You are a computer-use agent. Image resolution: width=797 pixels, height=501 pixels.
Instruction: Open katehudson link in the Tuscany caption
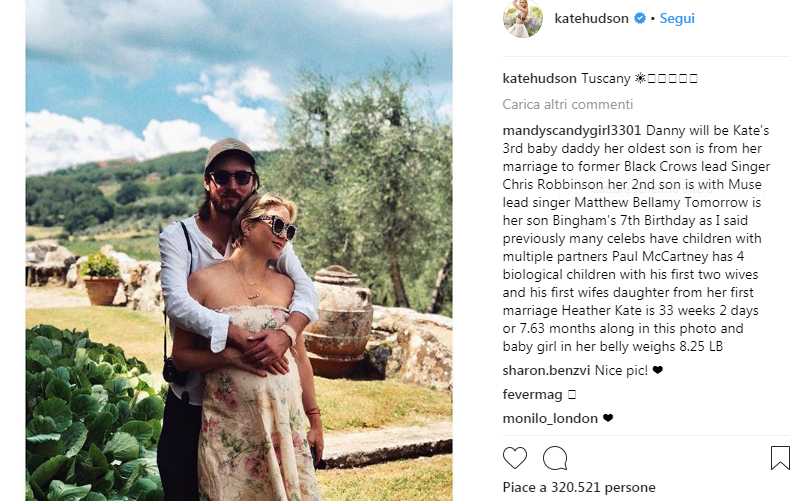(539, 78)
